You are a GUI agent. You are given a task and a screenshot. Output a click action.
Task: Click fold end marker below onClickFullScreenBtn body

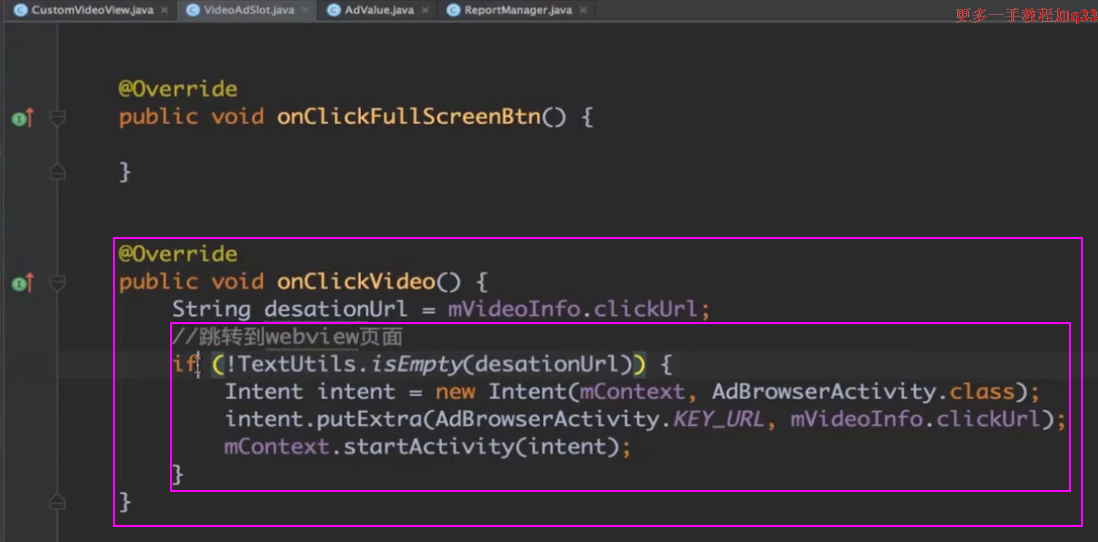pyautogui.click(x=57, y=173)
